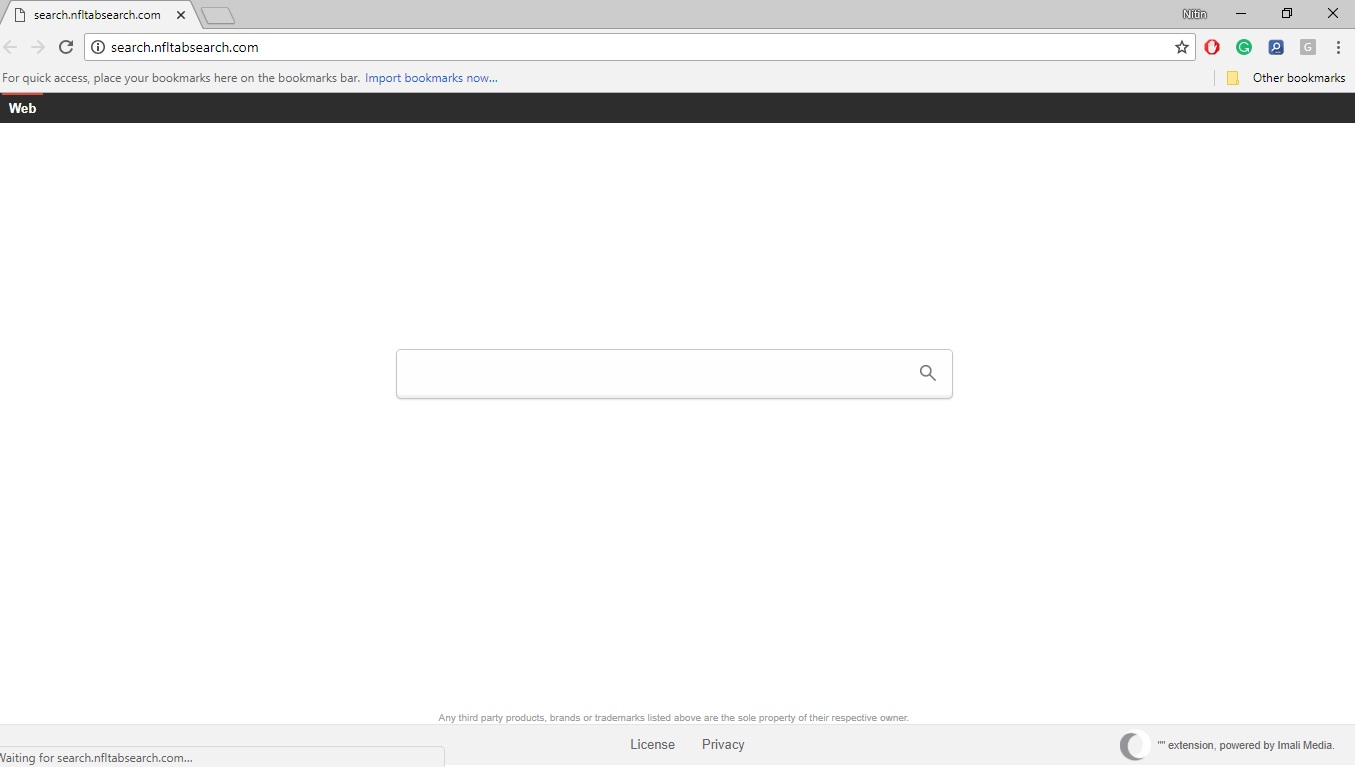This screenshot has width=1355, height=767.
Task: Open the red AdBlock extension icon
Action: click(1212, 46)
